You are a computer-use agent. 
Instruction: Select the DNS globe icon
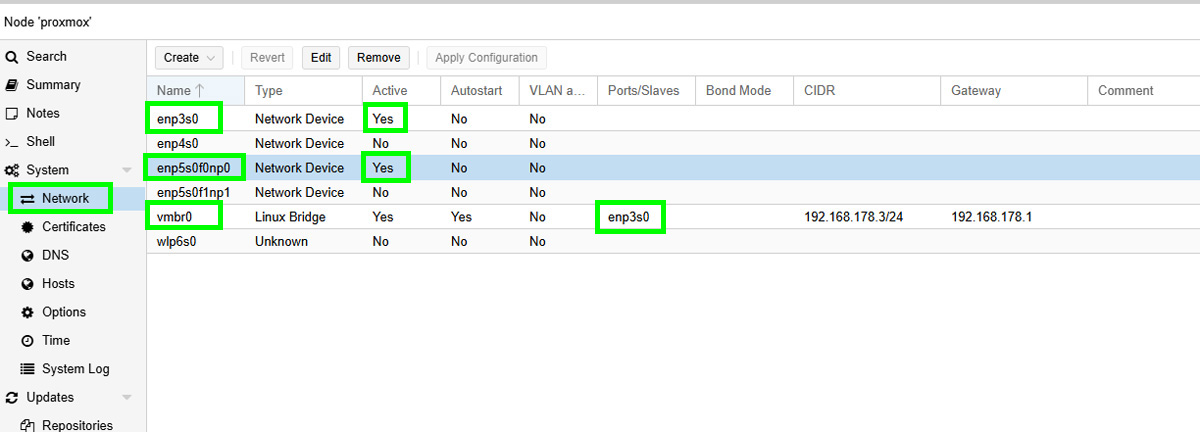(x=27, y=256)
